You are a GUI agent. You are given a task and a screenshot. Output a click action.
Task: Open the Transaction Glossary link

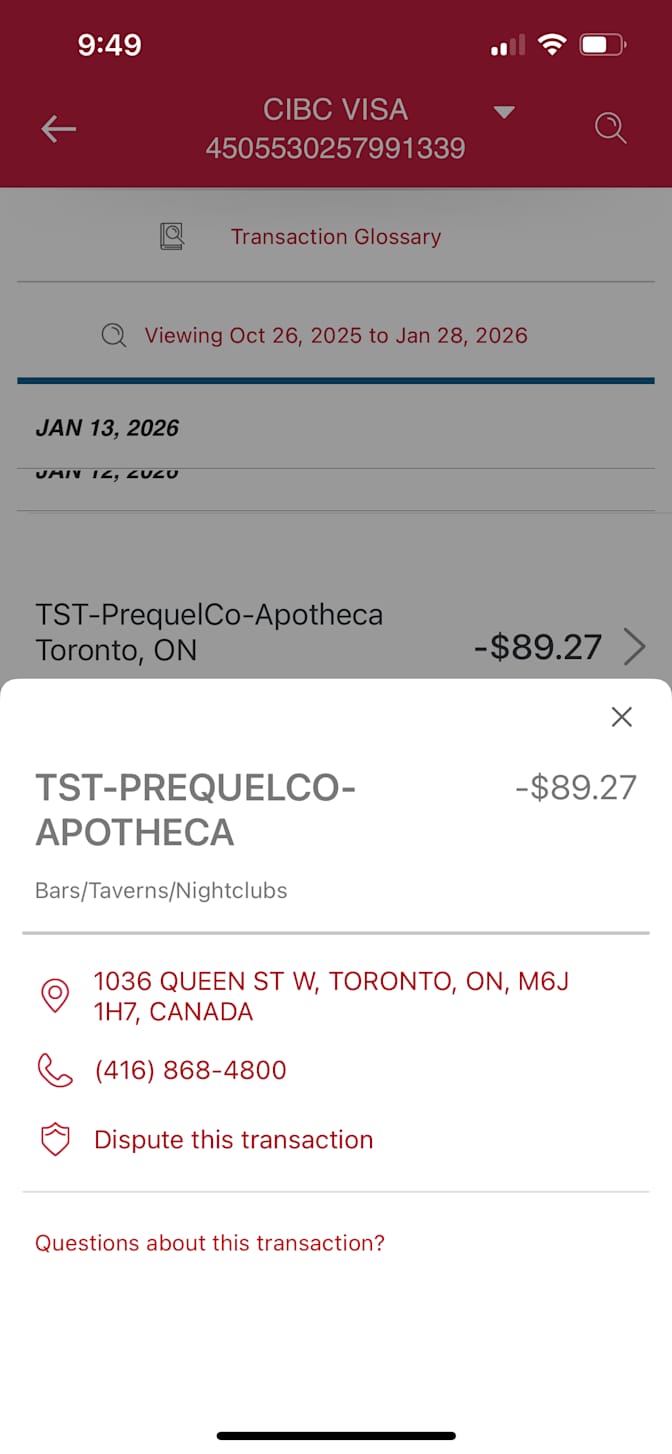pos(335,237)
